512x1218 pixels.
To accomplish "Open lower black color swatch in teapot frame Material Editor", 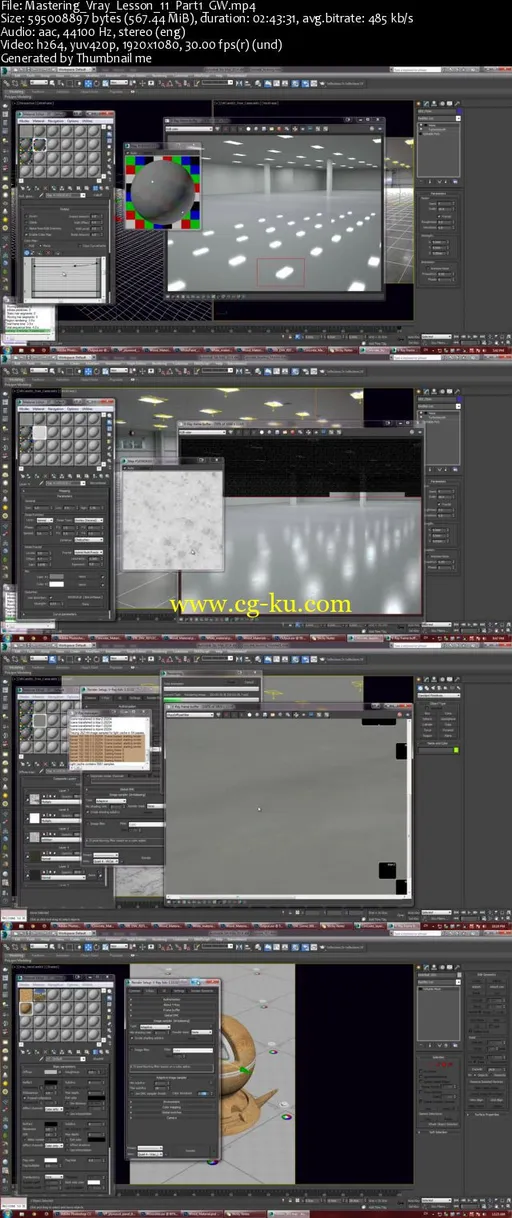I will 50,1123.
